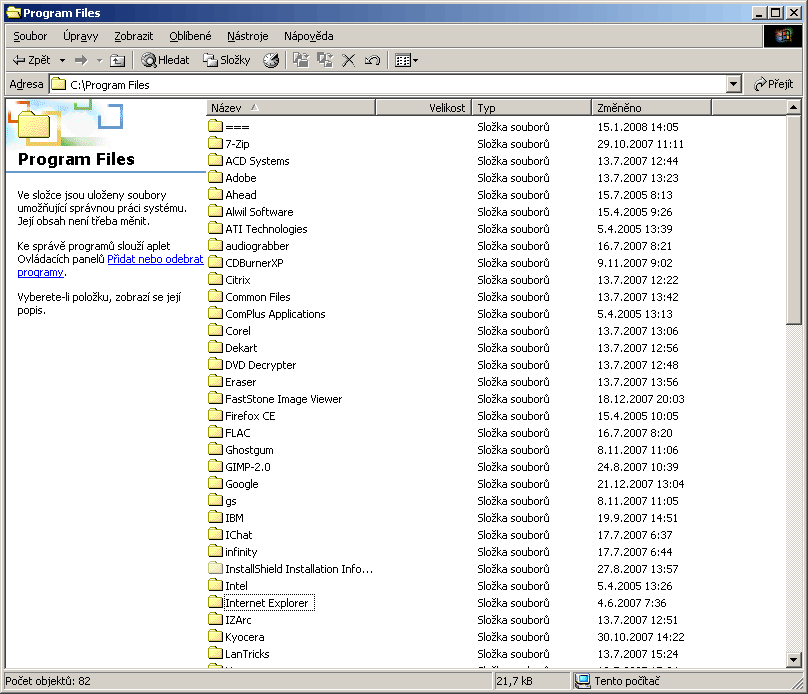This screenshot has height=694, width=808.
Task: Click "Počet objektů: 82" in status bar
Action: pyautogui.click(x=48, y=681)
